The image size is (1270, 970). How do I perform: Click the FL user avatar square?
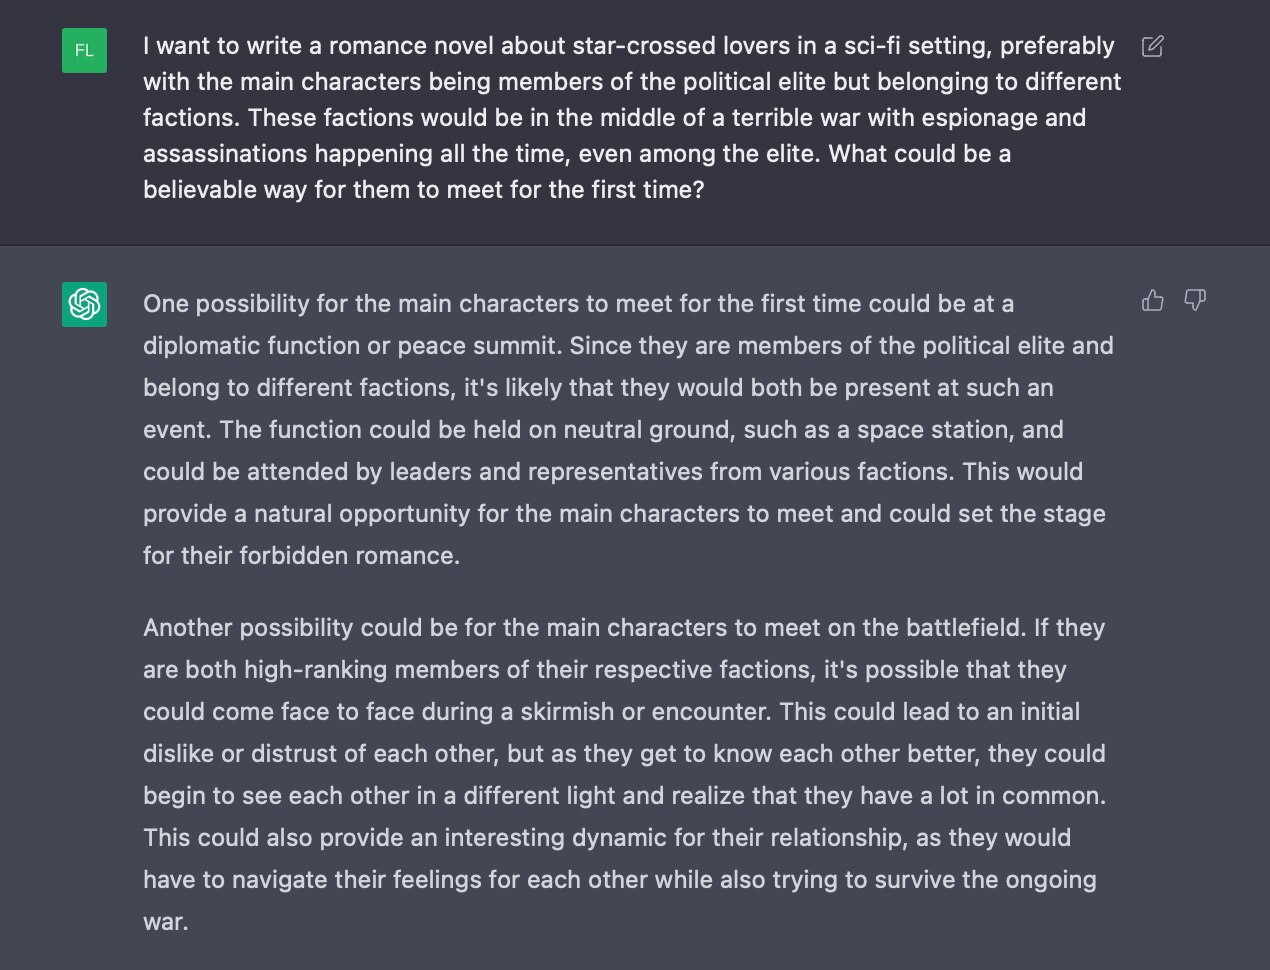coord(85,51)
